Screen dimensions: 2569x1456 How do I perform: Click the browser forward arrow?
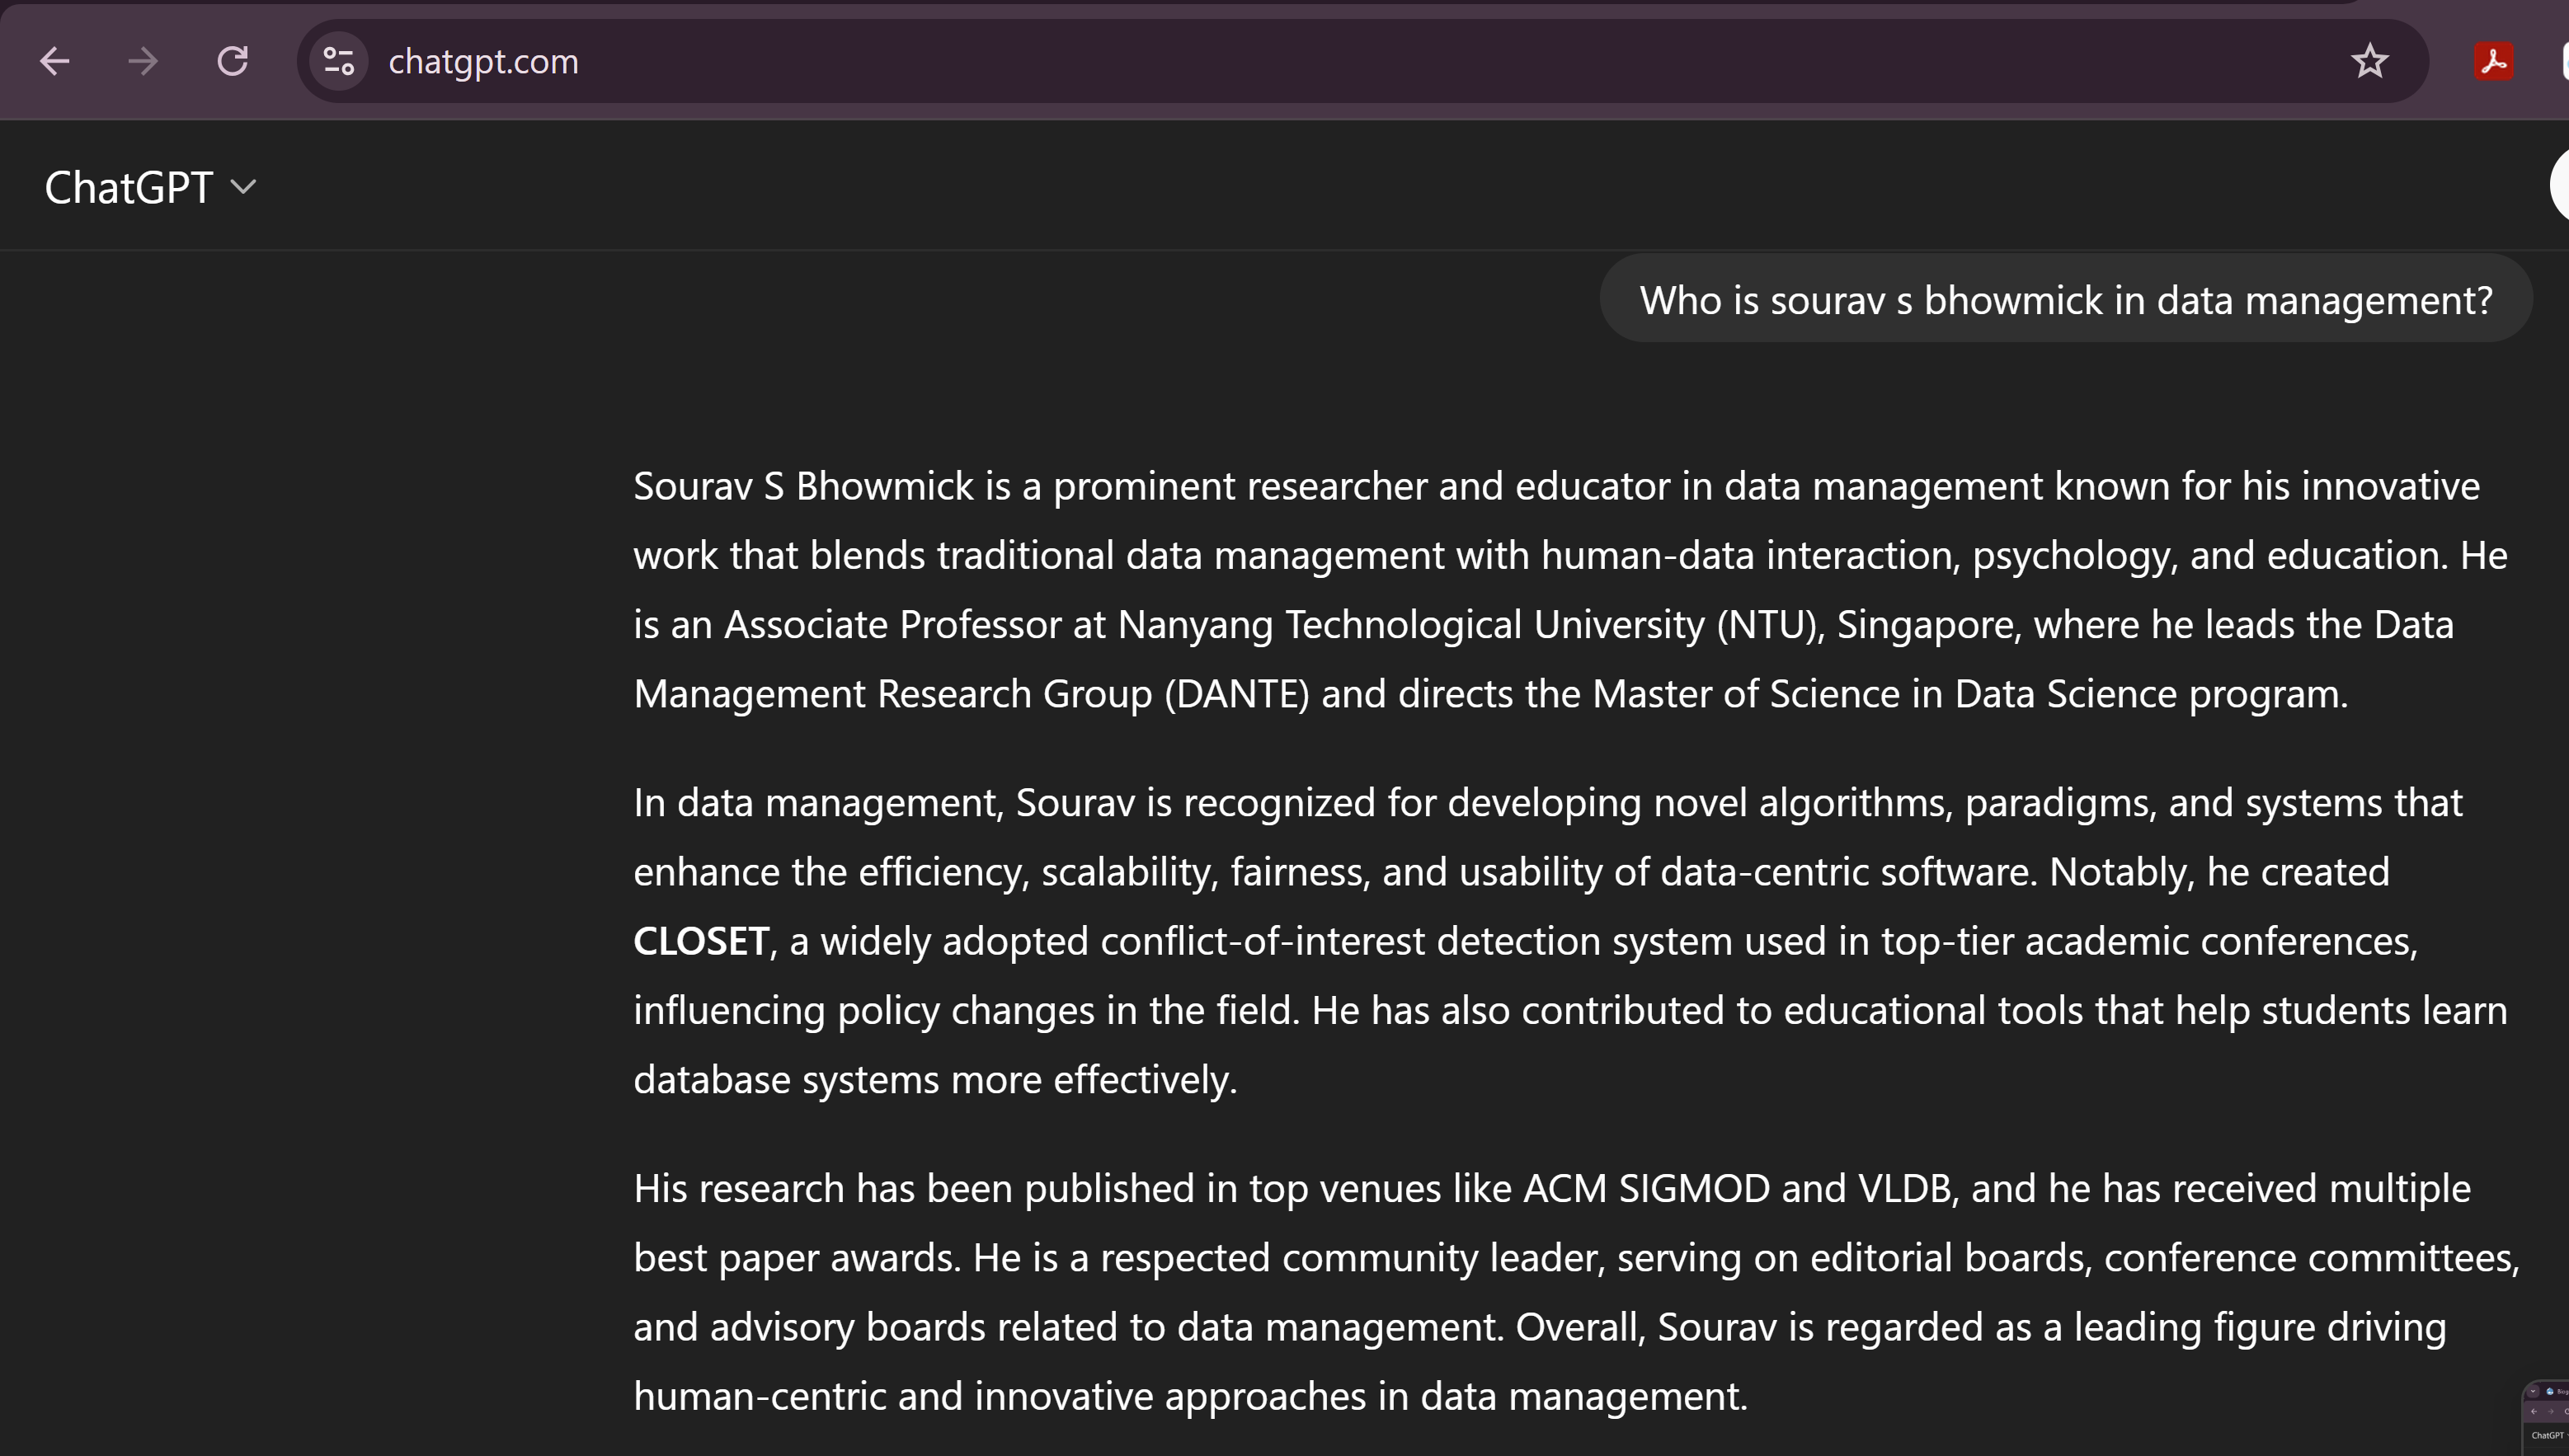tap(143, 62)
